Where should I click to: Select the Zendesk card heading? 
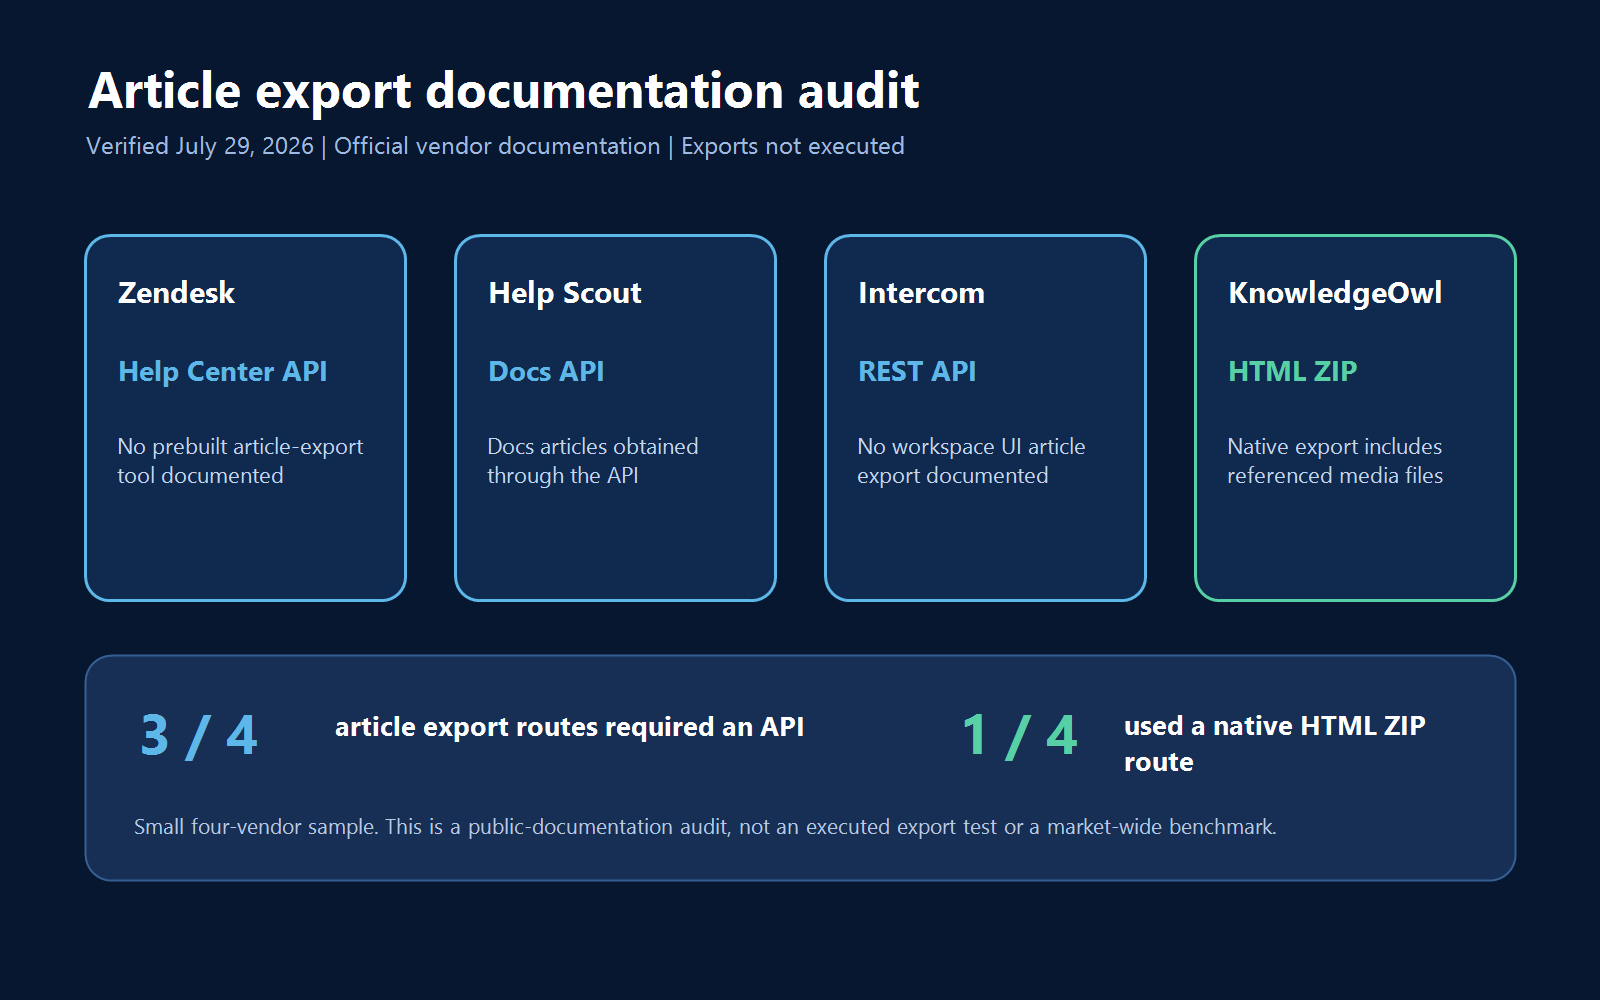176,293
